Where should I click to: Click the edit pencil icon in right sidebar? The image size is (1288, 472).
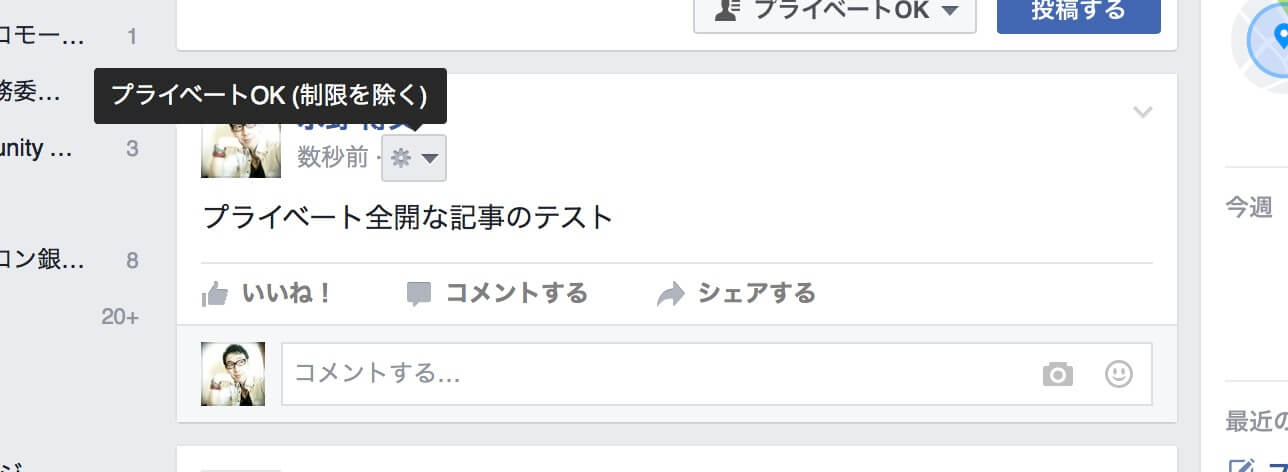tap(1240, 466)
